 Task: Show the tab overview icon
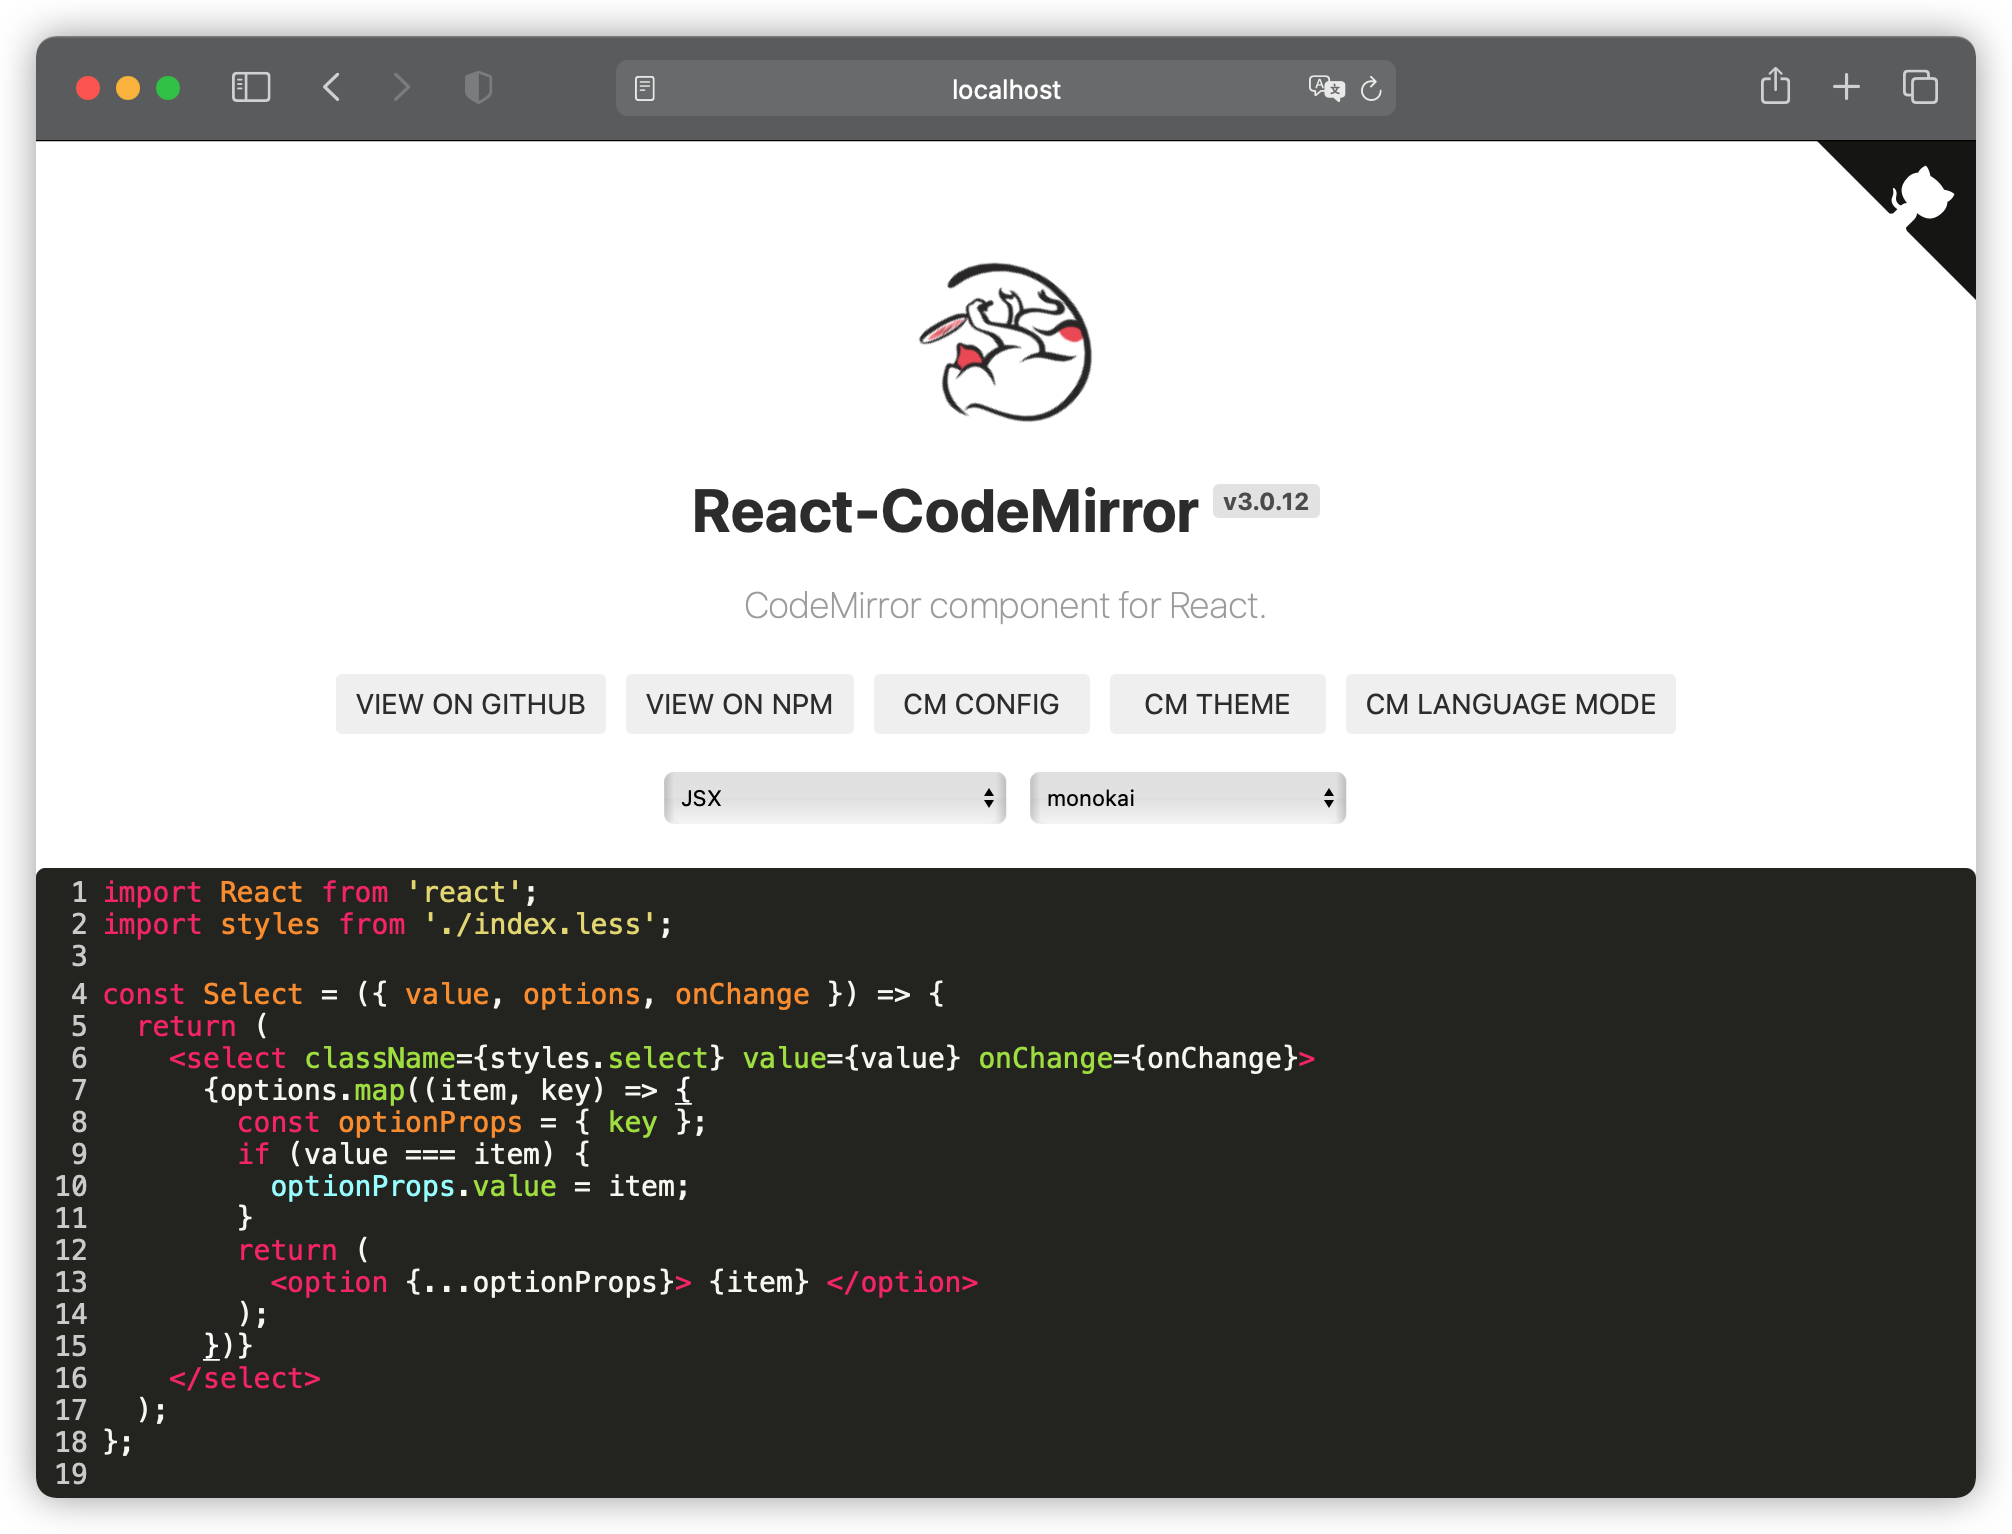point(1920,88)
